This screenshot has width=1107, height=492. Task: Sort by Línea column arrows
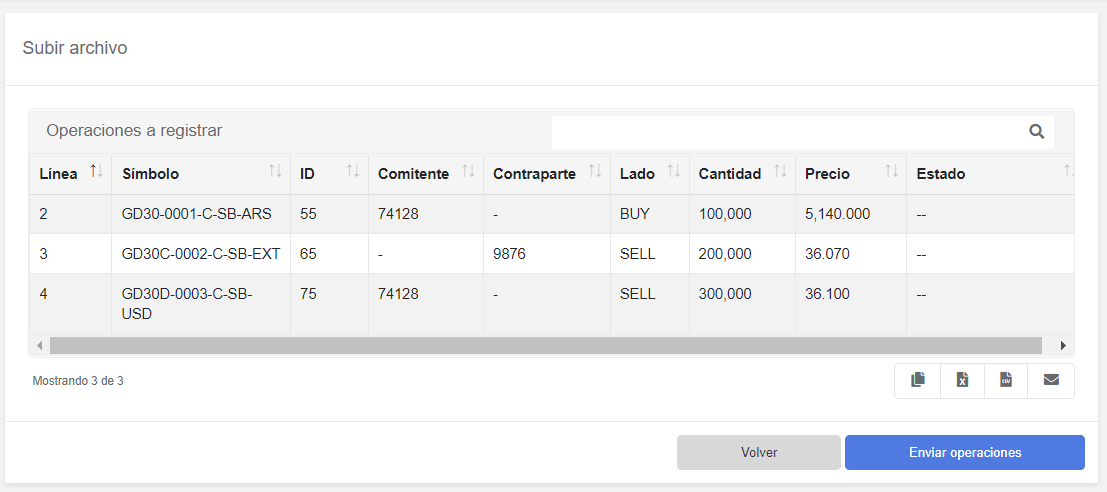tap(96, 172)
